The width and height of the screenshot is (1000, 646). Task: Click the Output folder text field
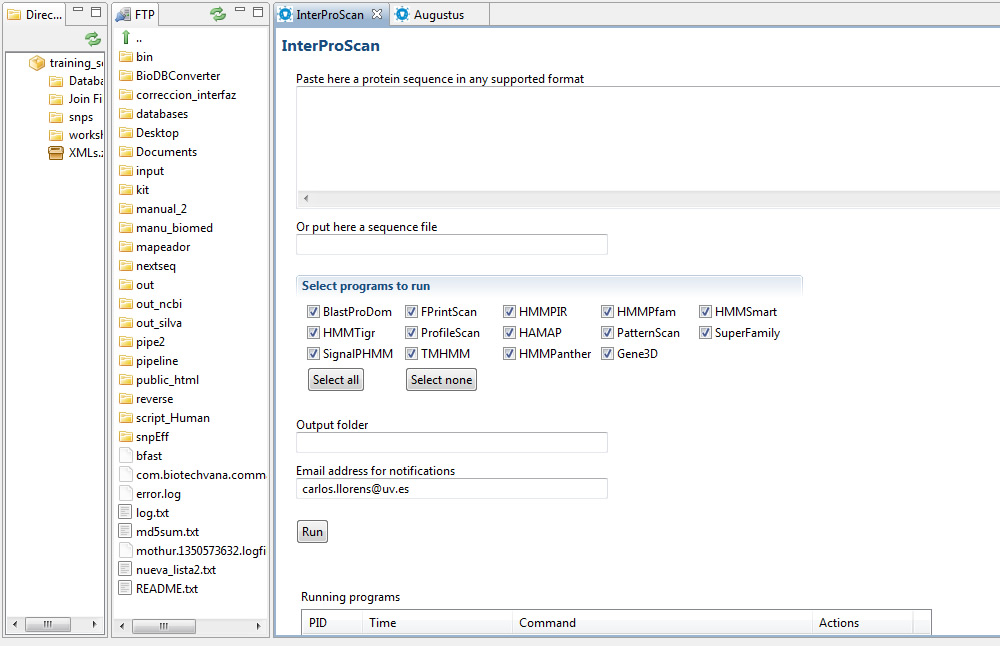(x=451, y=442)
